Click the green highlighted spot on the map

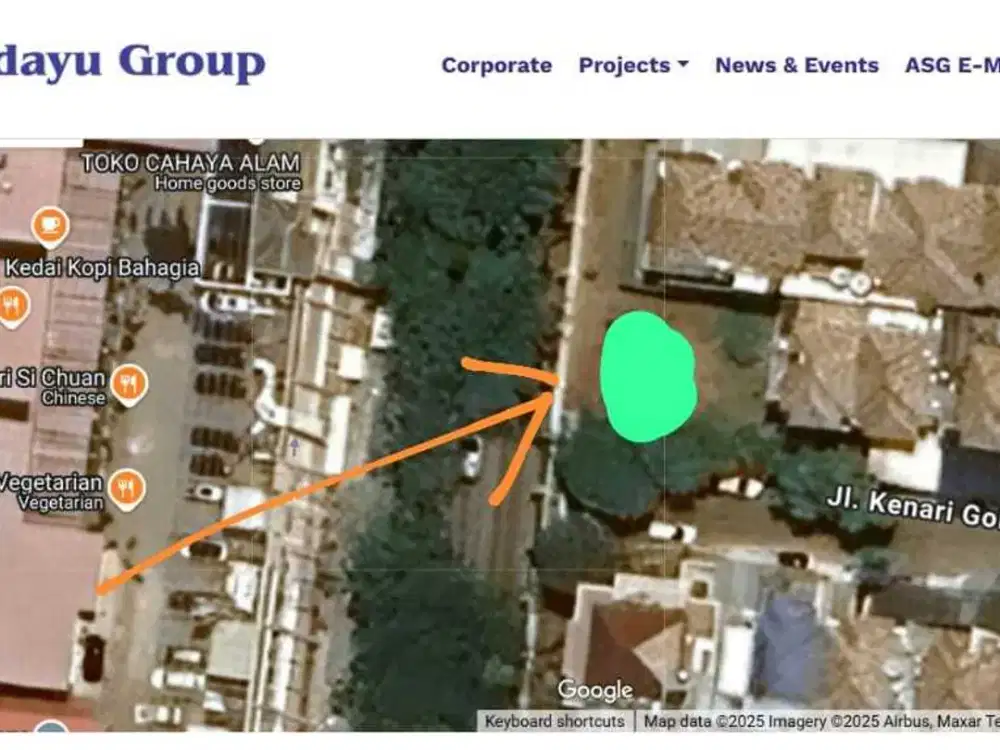point(647,376)
